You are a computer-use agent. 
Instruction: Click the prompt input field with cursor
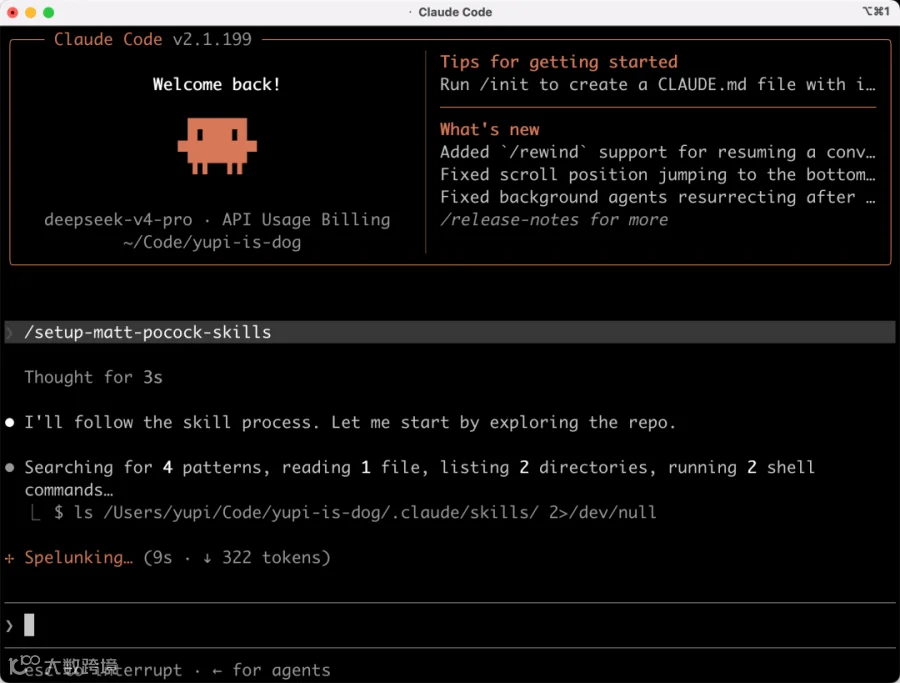pos(449,625)
